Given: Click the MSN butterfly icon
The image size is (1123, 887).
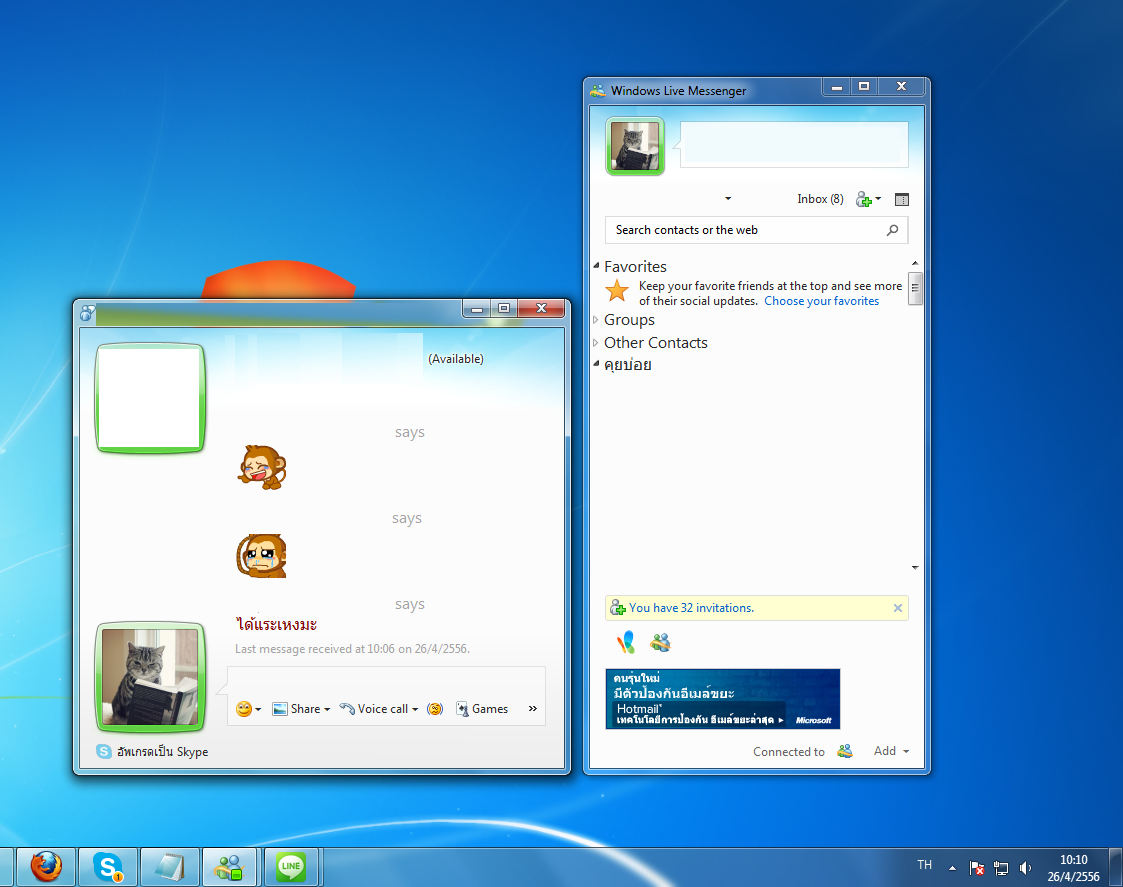Looking at the screenshot, I should pos(626,642).
